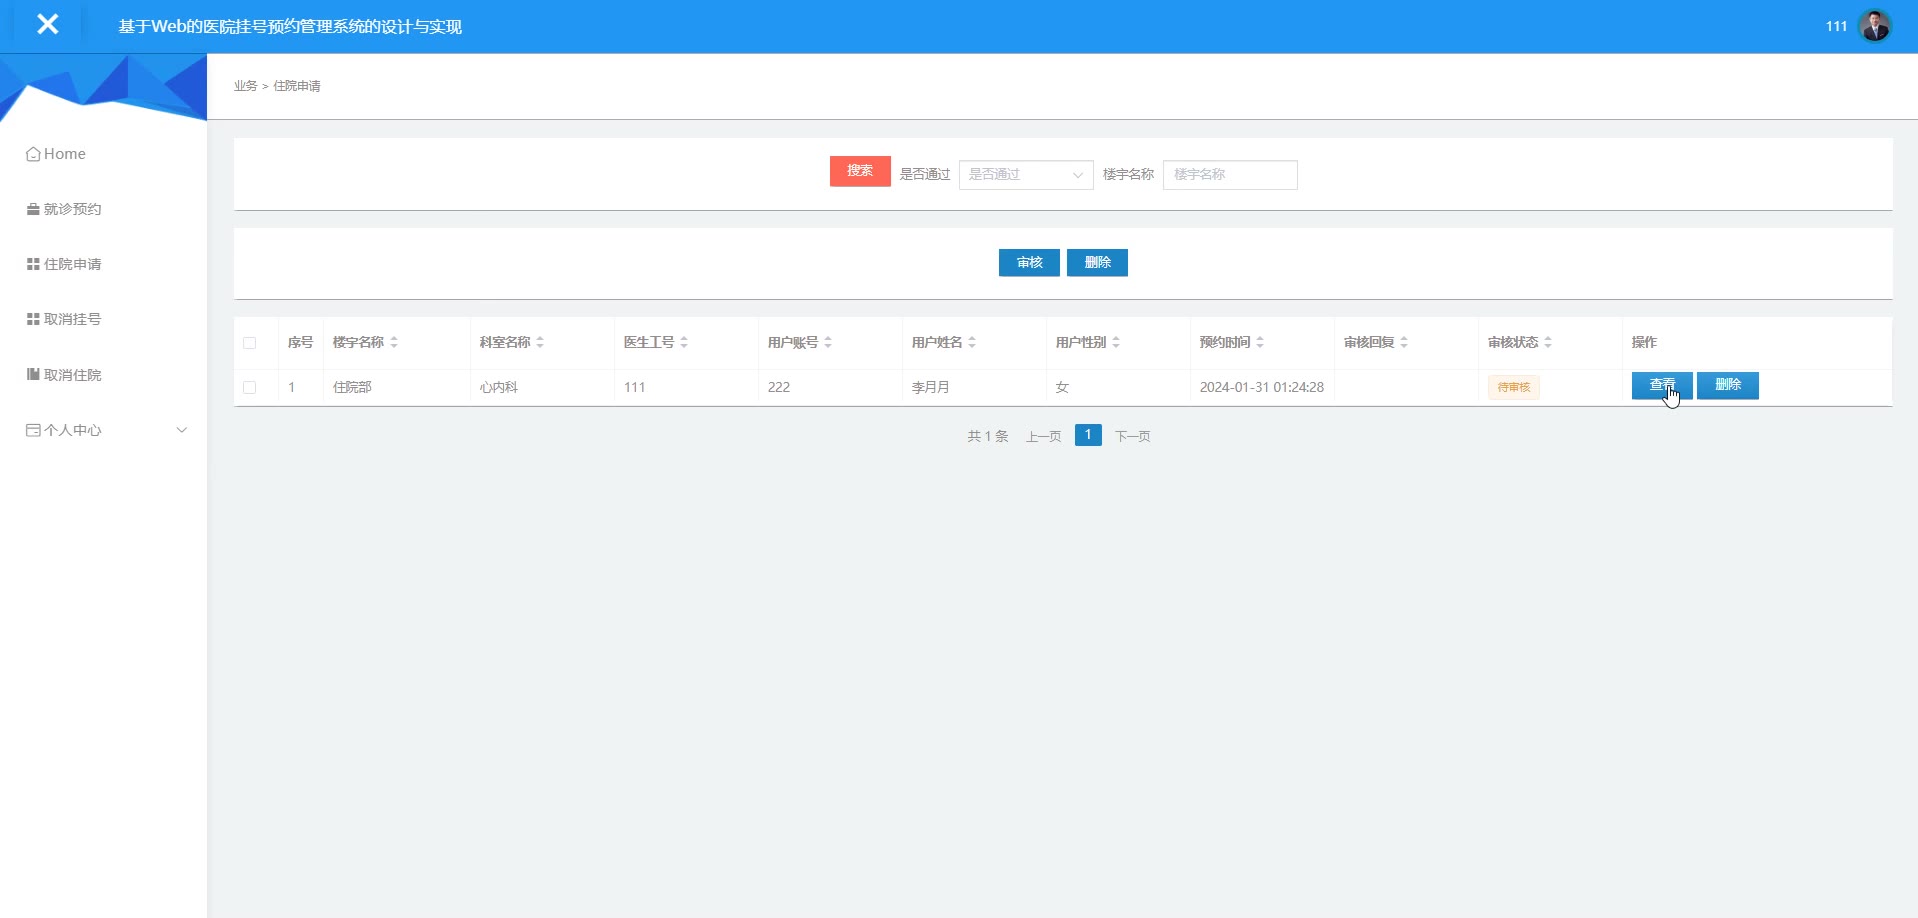1918x918 pixels.
Task: Focus the 楼宇名称 input field
Action: 1230,175
